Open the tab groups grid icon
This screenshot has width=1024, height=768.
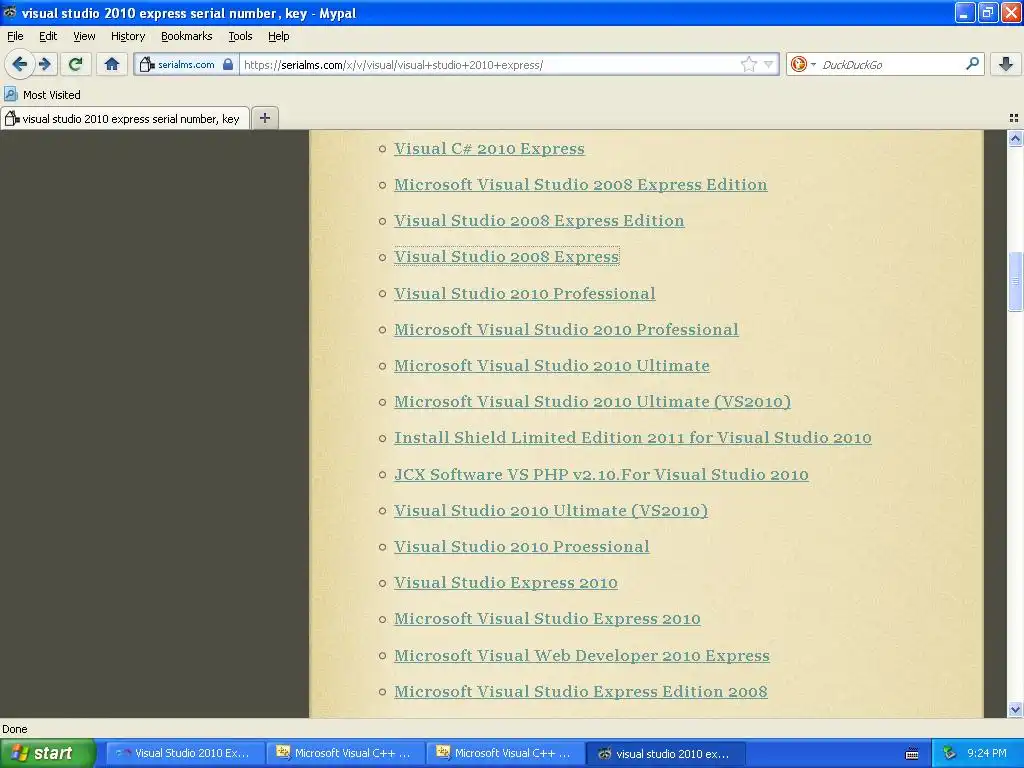tap(1014, 118)
